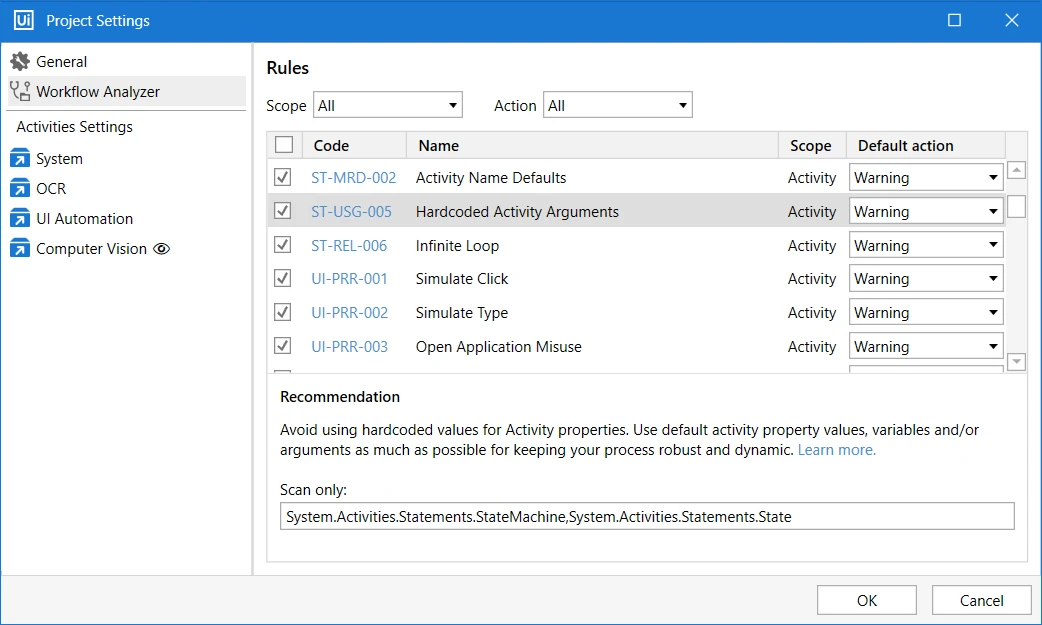The width and height of the screenshot is (1042, 625).
Task: Change default action for Open Application Misuse
Action: point(926,346)
